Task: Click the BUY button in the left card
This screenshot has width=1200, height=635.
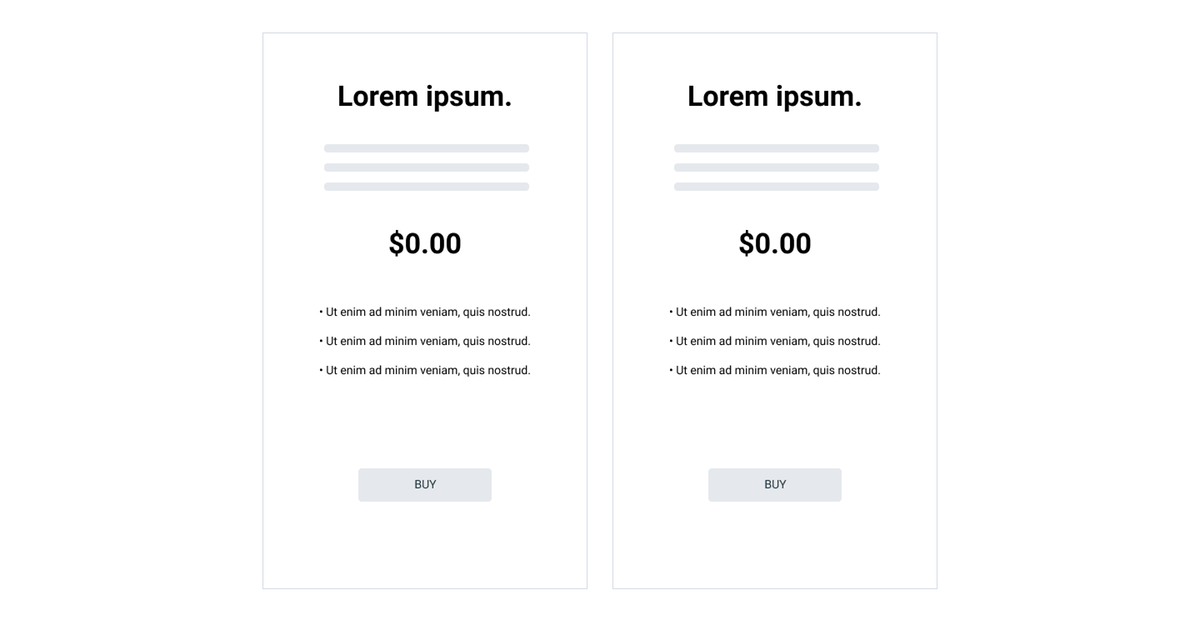Action: click(x=425, y=485)
